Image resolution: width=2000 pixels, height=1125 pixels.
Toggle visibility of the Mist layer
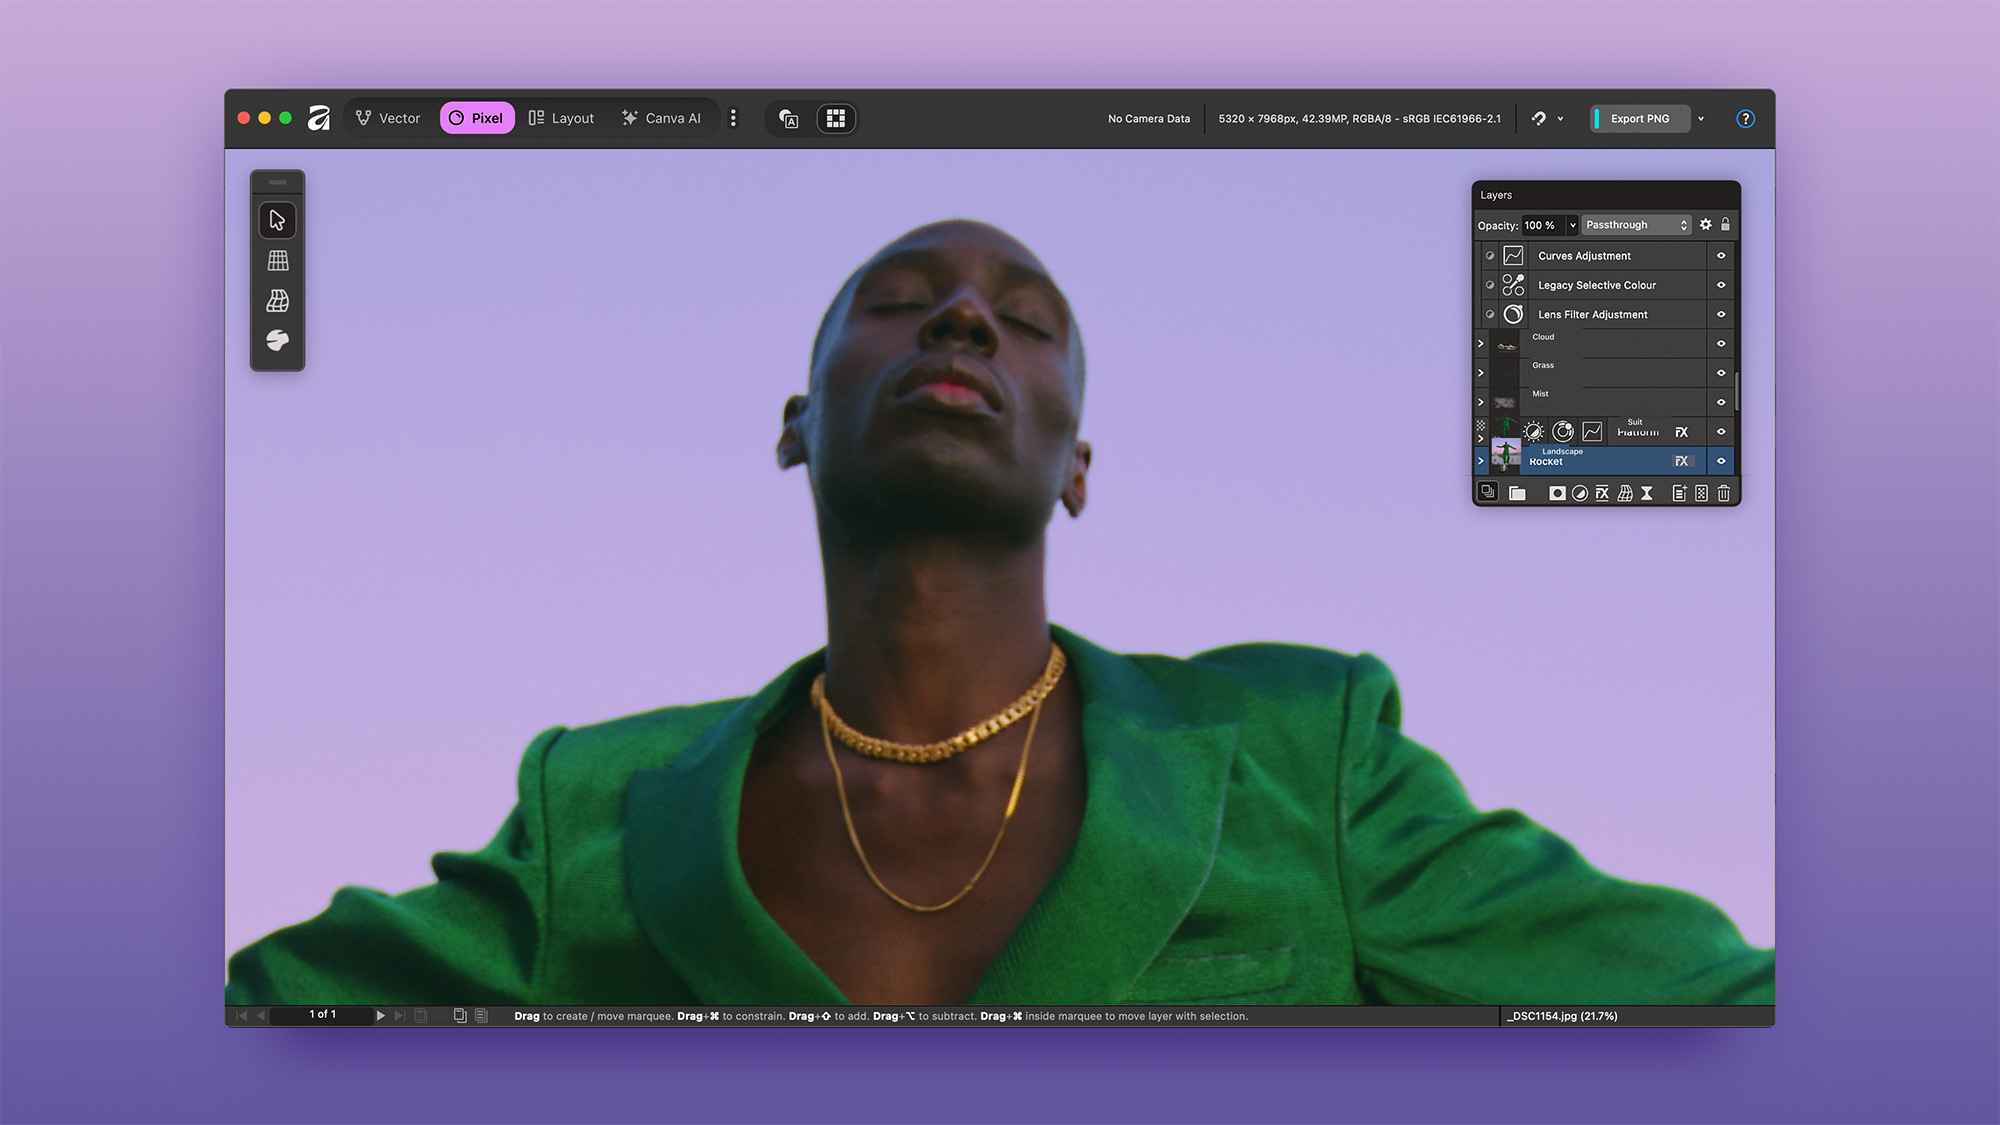click(1721, 402)
